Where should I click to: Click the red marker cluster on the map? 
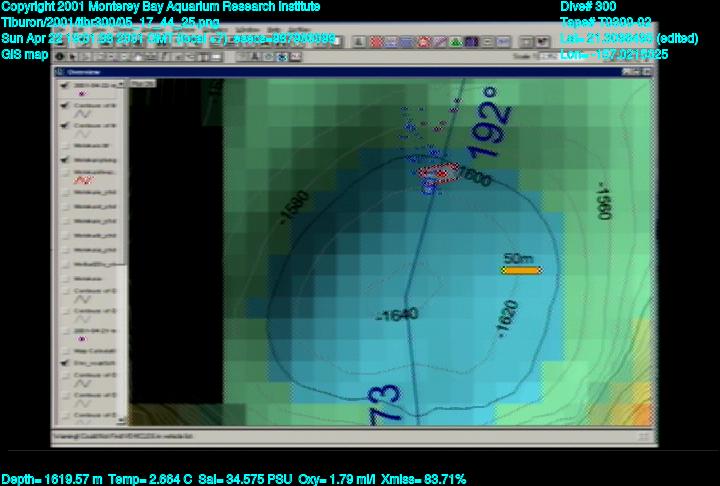point(441,172)
